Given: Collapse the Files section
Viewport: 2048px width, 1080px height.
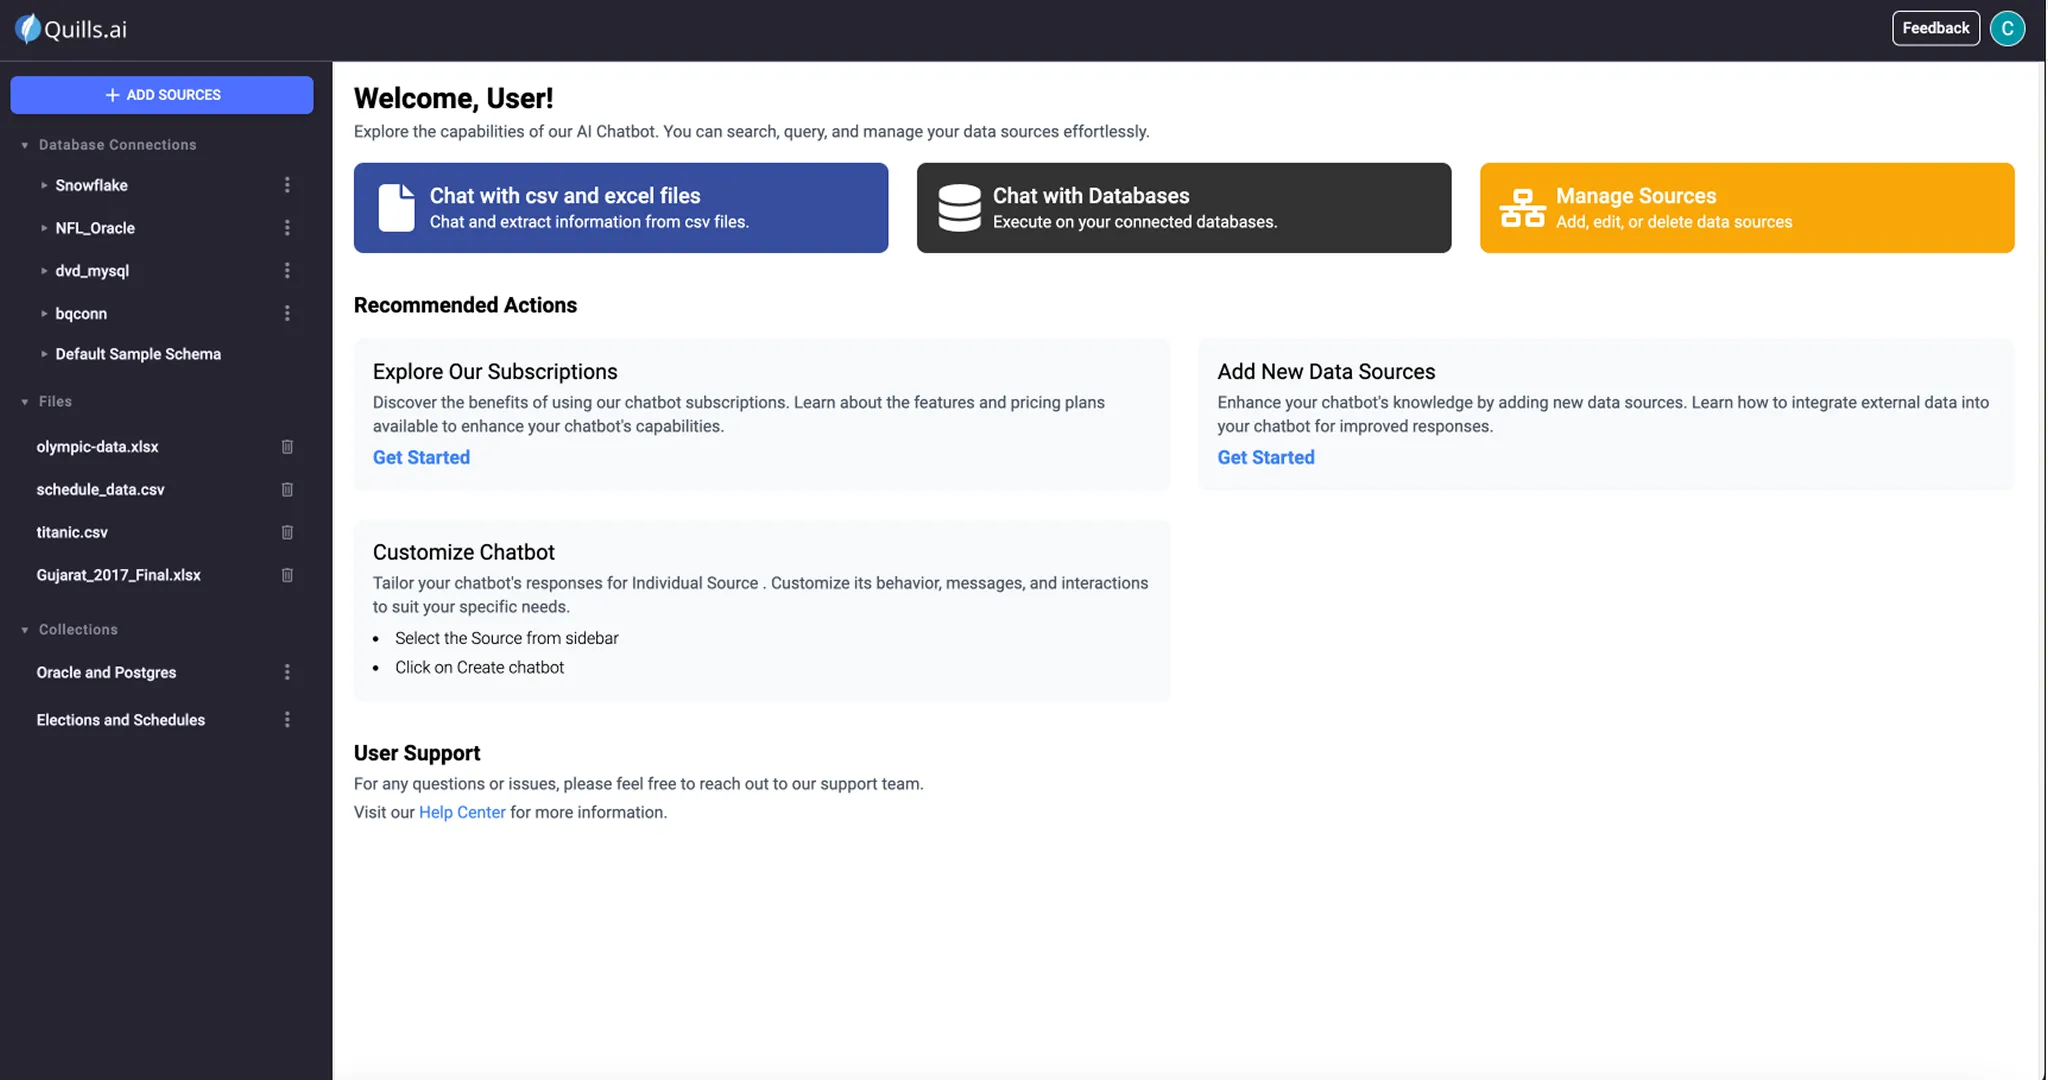Looking at the screenshot, I should coord(25,402).
